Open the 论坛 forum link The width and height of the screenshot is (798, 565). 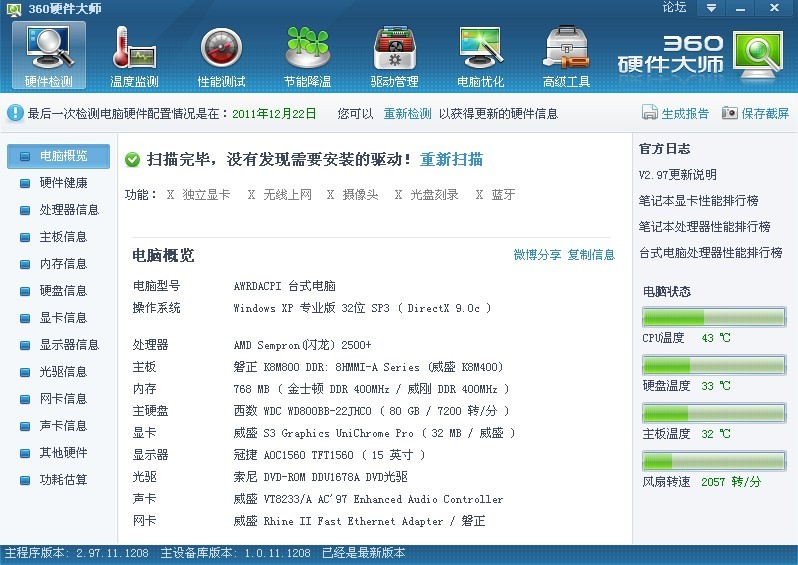(x=674, y=7)
